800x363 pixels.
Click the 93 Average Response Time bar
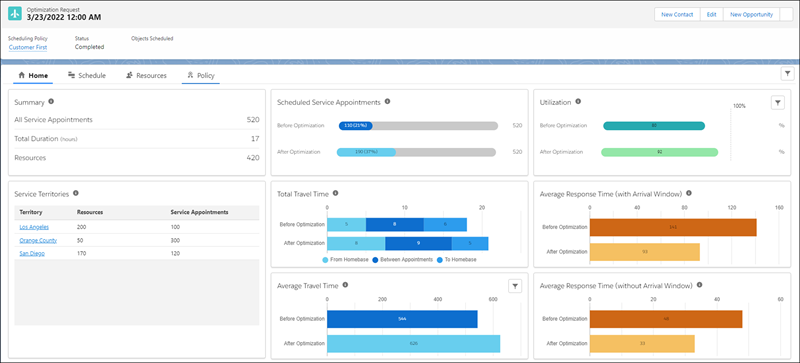click(x=645, y=252)
